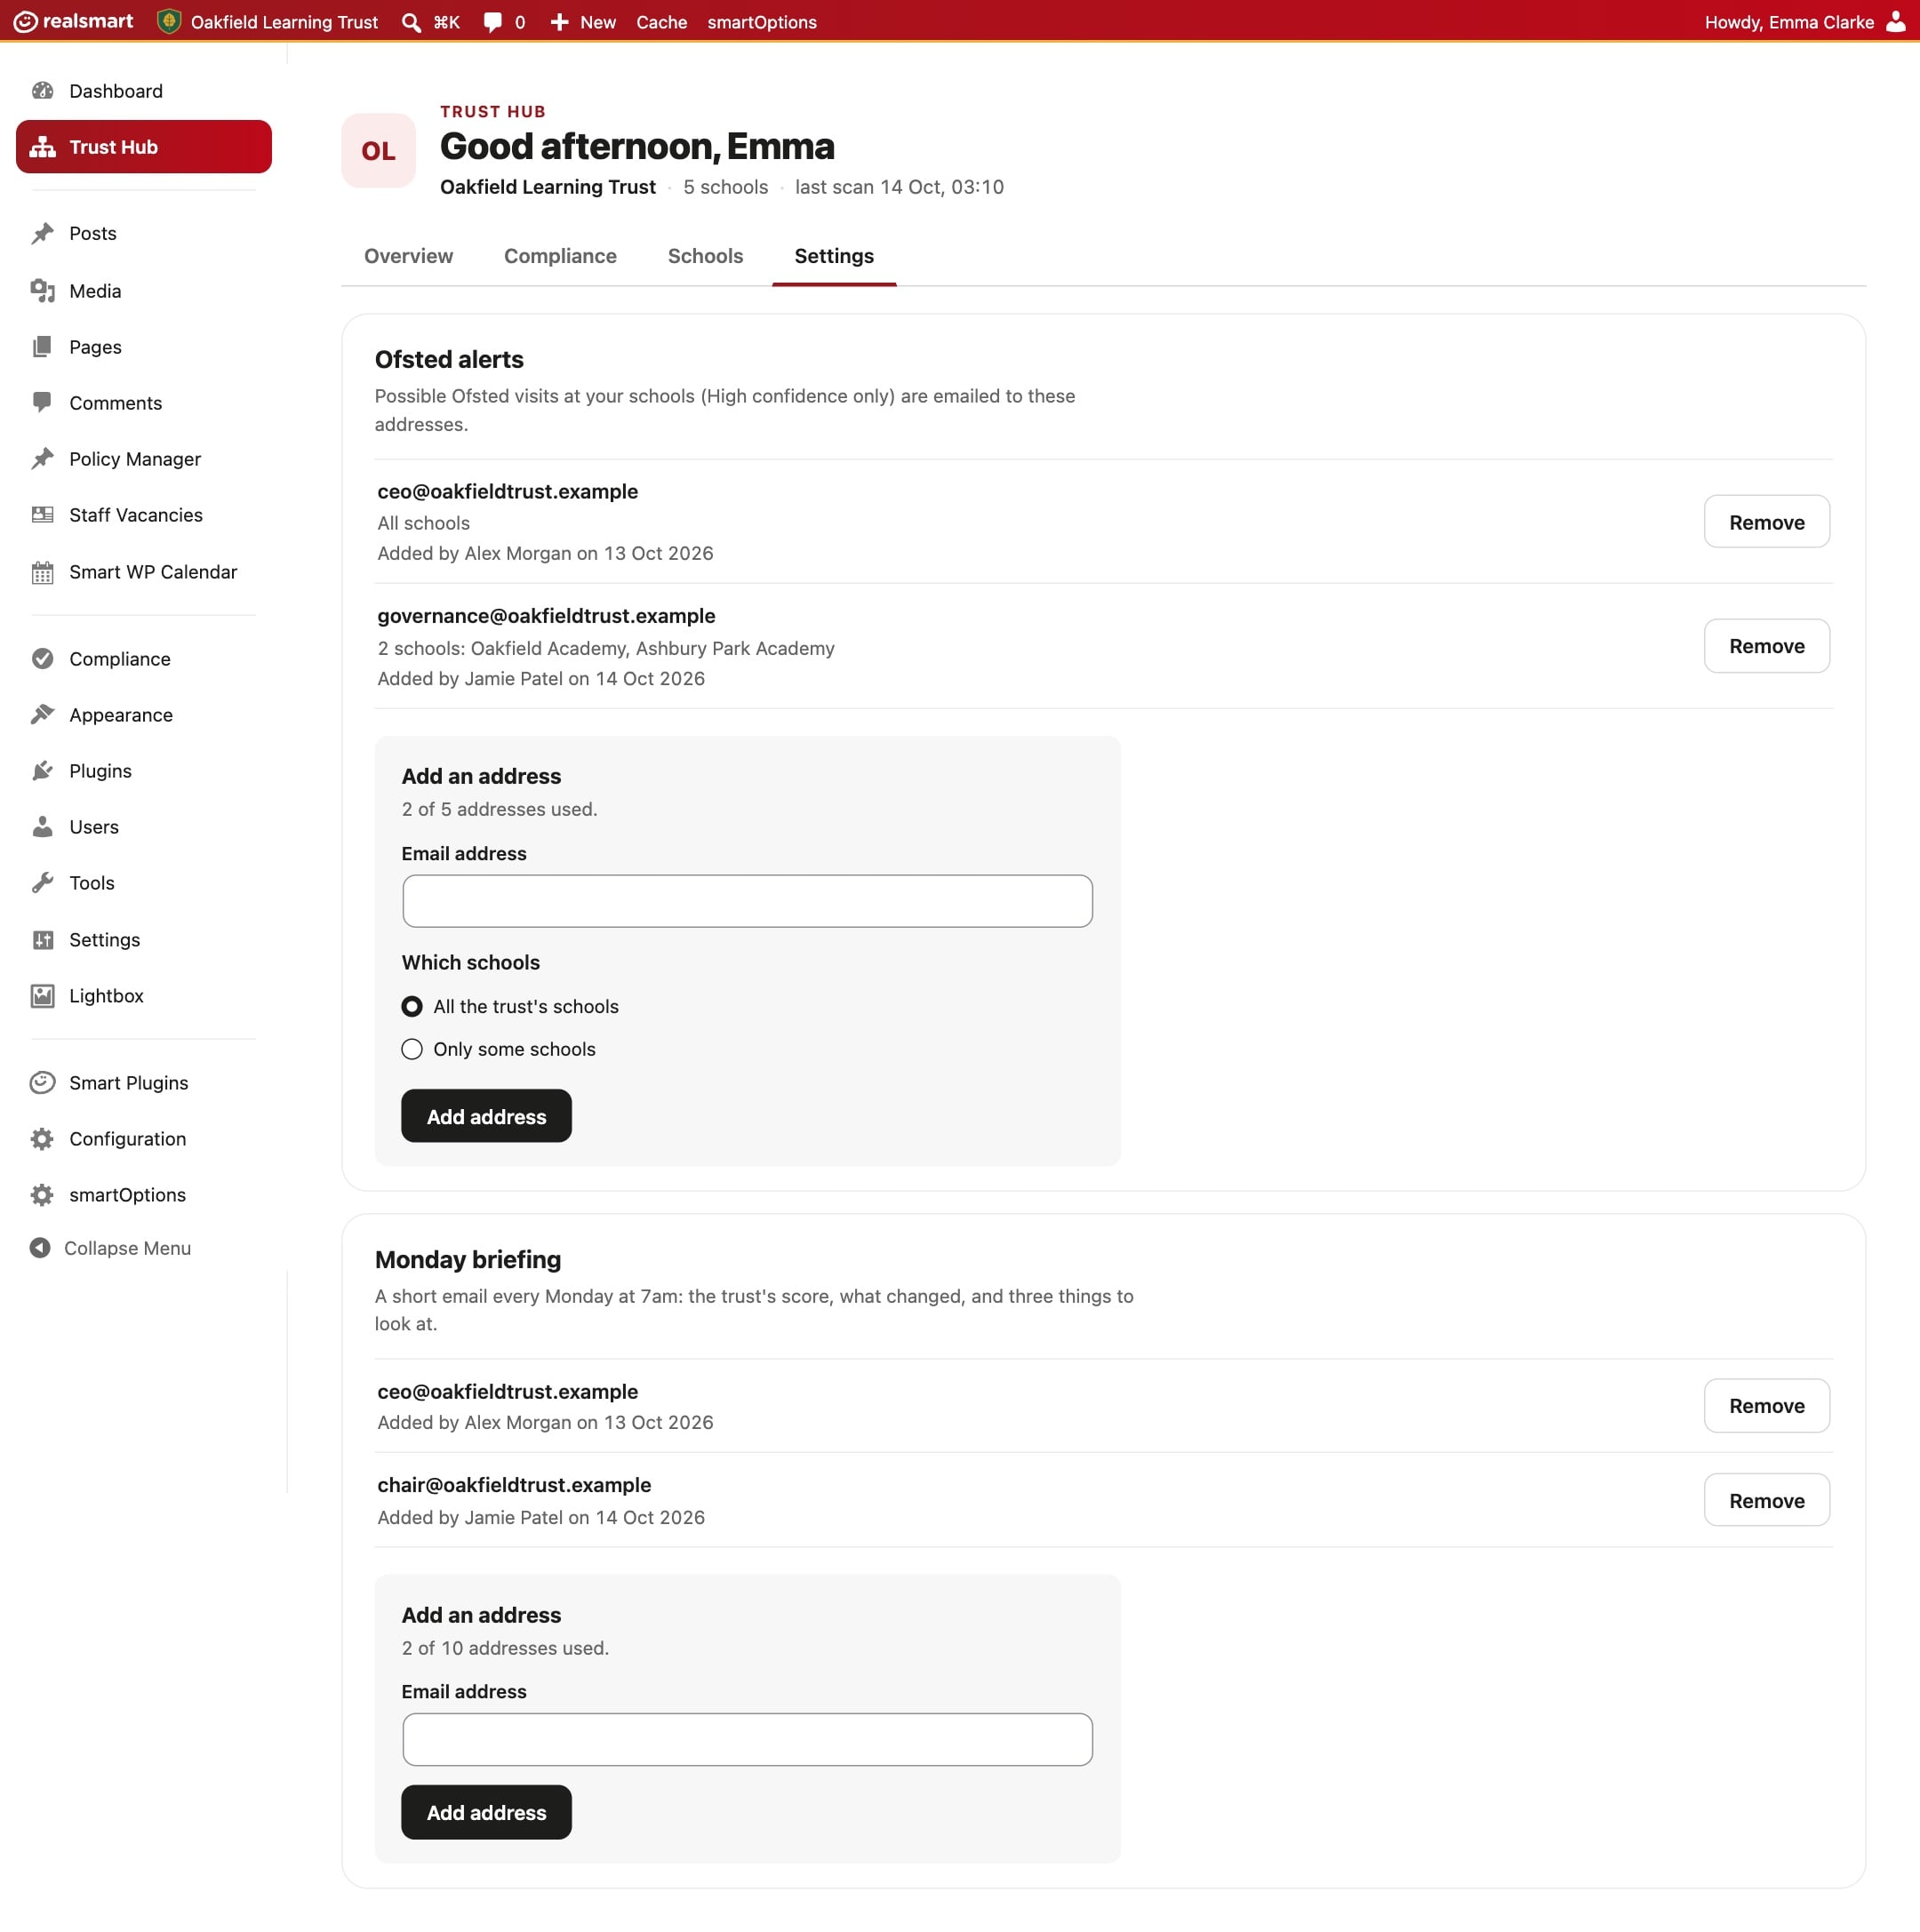The width and height of the screenshot is (1920, 1932).
Task: Focus Monday briefing email address field
Action: pyautogui.click(x=747, y=1739)
